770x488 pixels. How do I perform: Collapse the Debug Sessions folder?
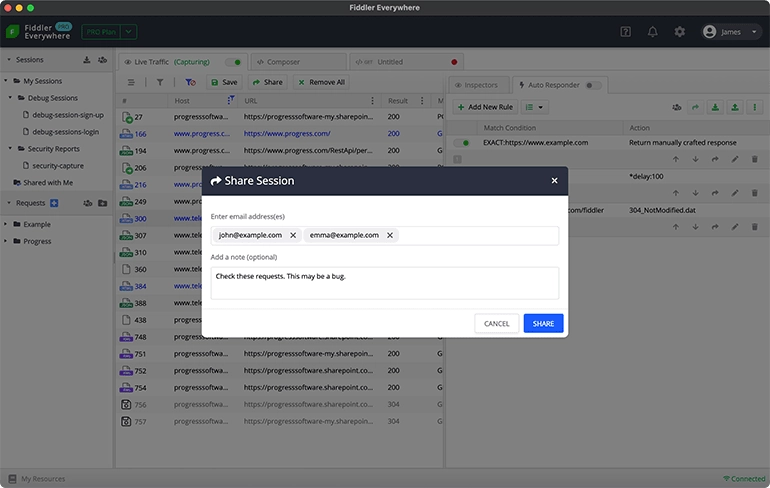coord(10,98)
